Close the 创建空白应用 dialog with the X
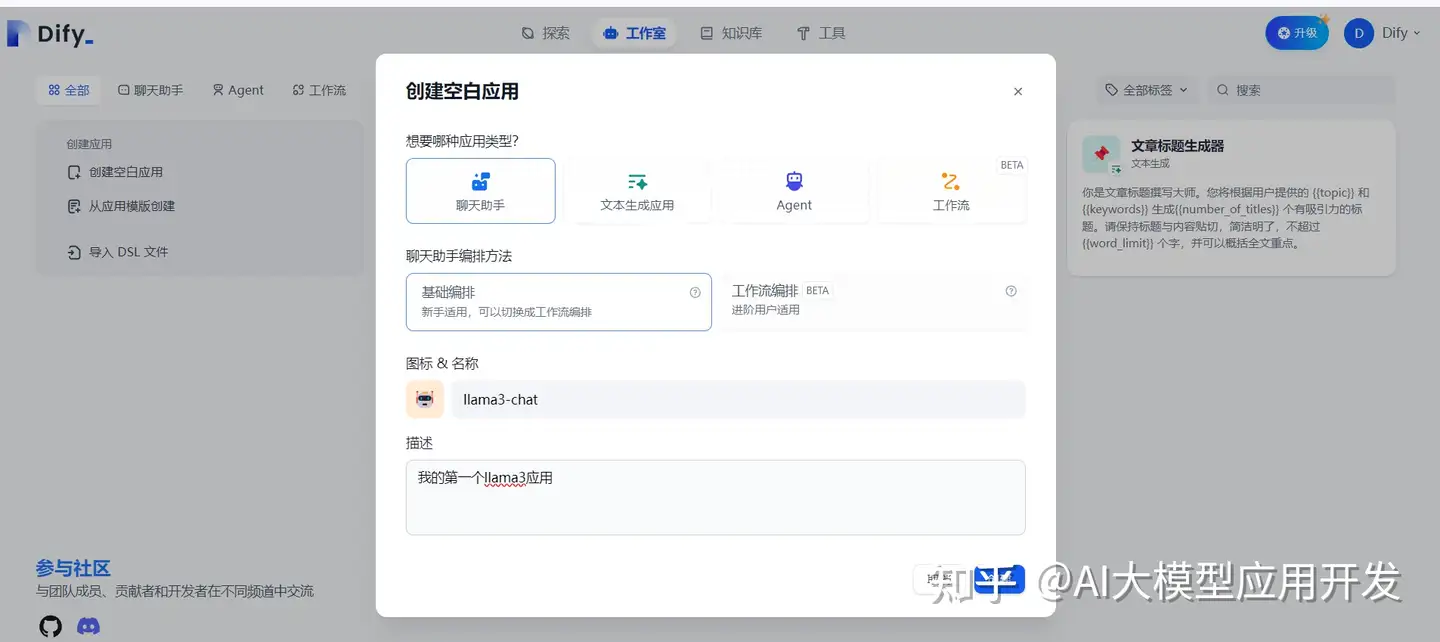This screenshot has height=642, width=1440. (x=1018, y=91)
